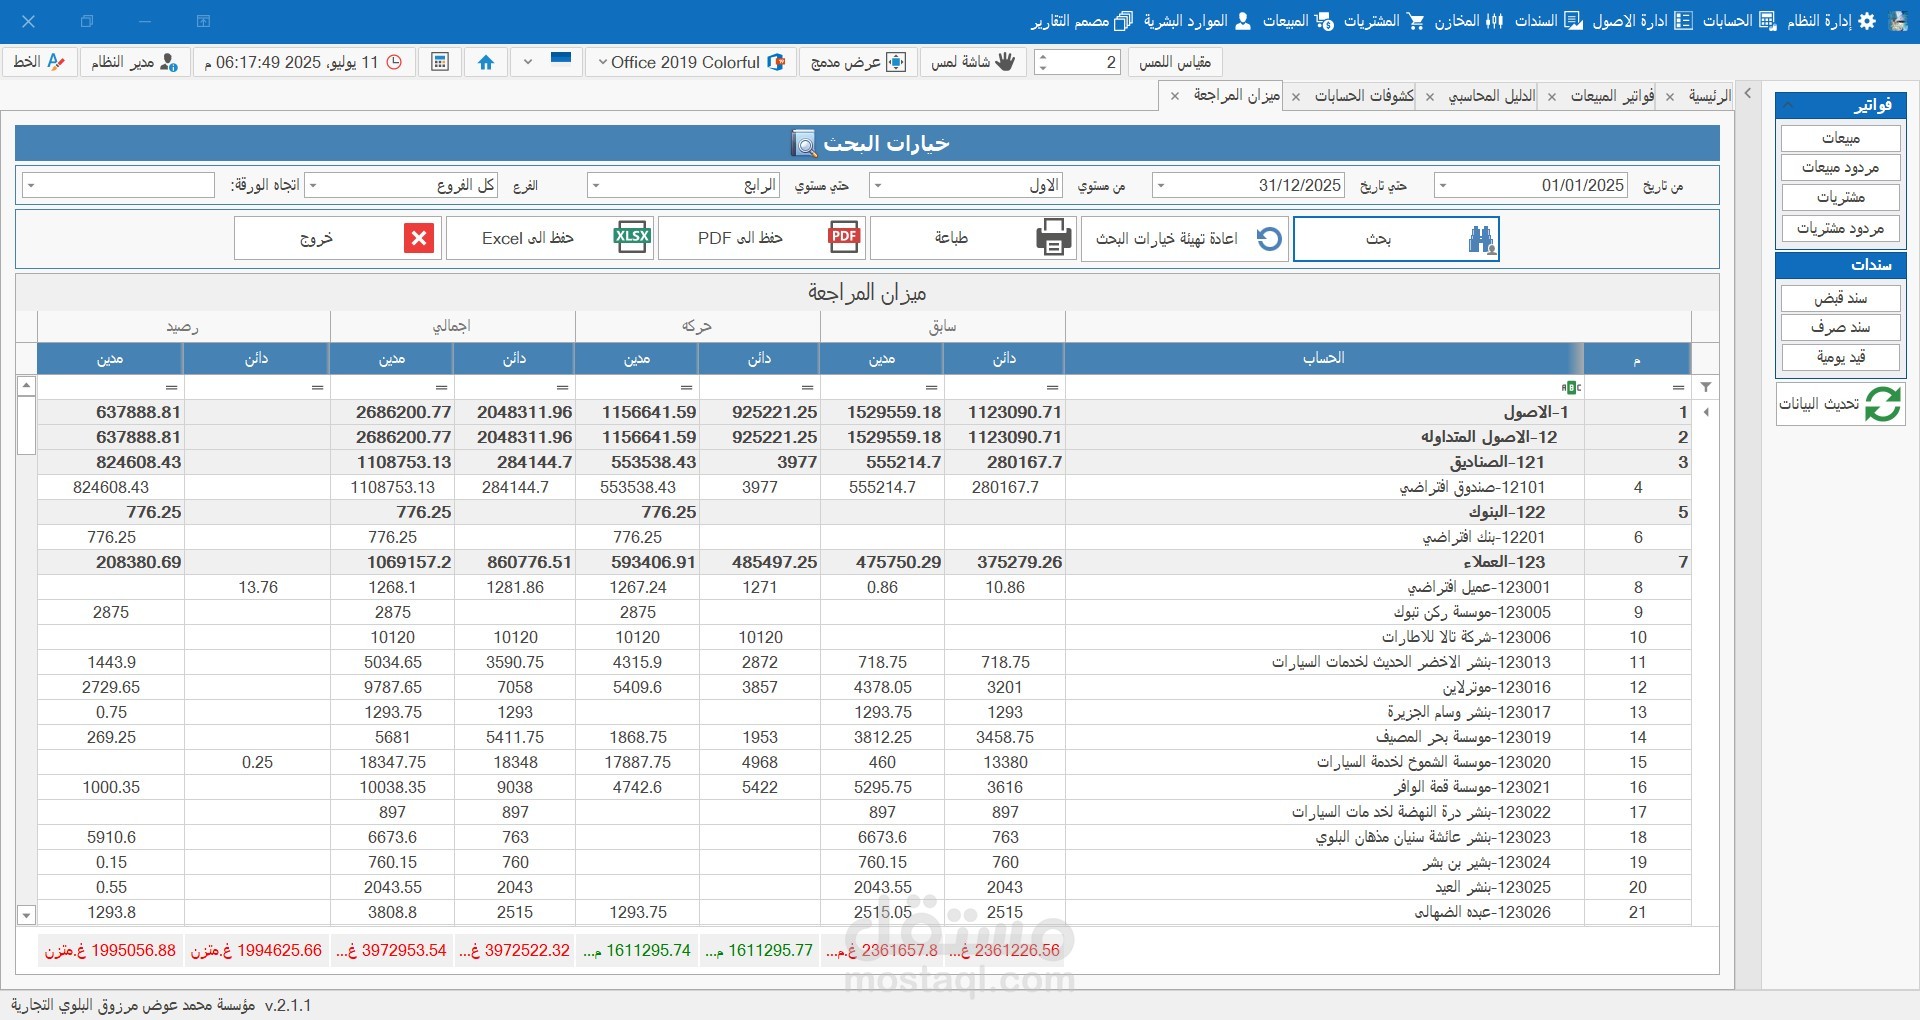
Task: Collapse the invoices sidebar group (فواتير)
Action: pos(1788,105)
